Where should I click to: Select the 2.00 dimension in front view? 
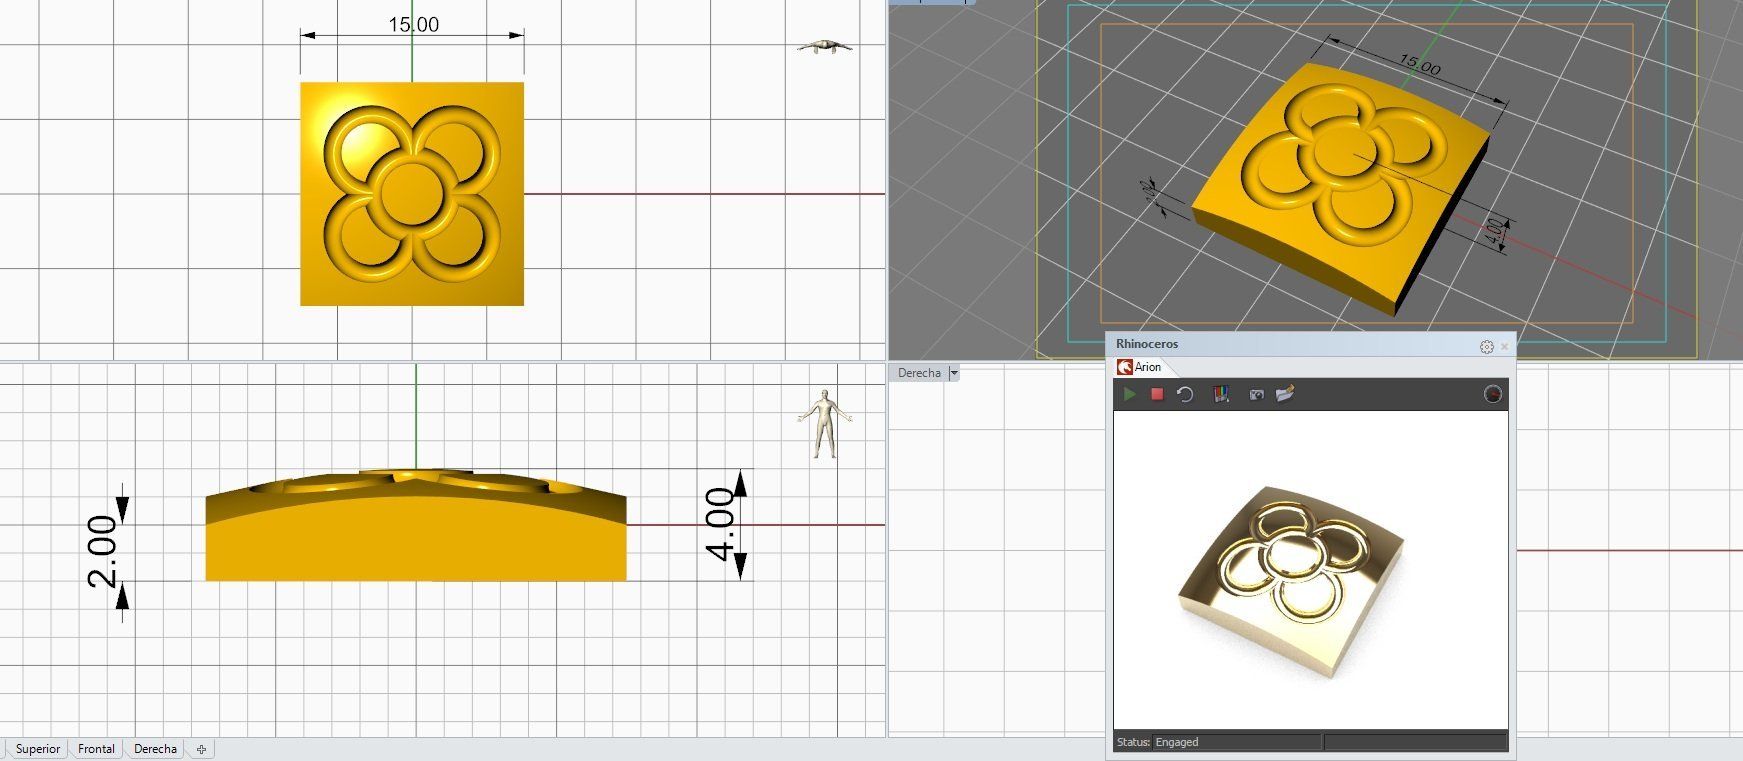click(103, 550)
